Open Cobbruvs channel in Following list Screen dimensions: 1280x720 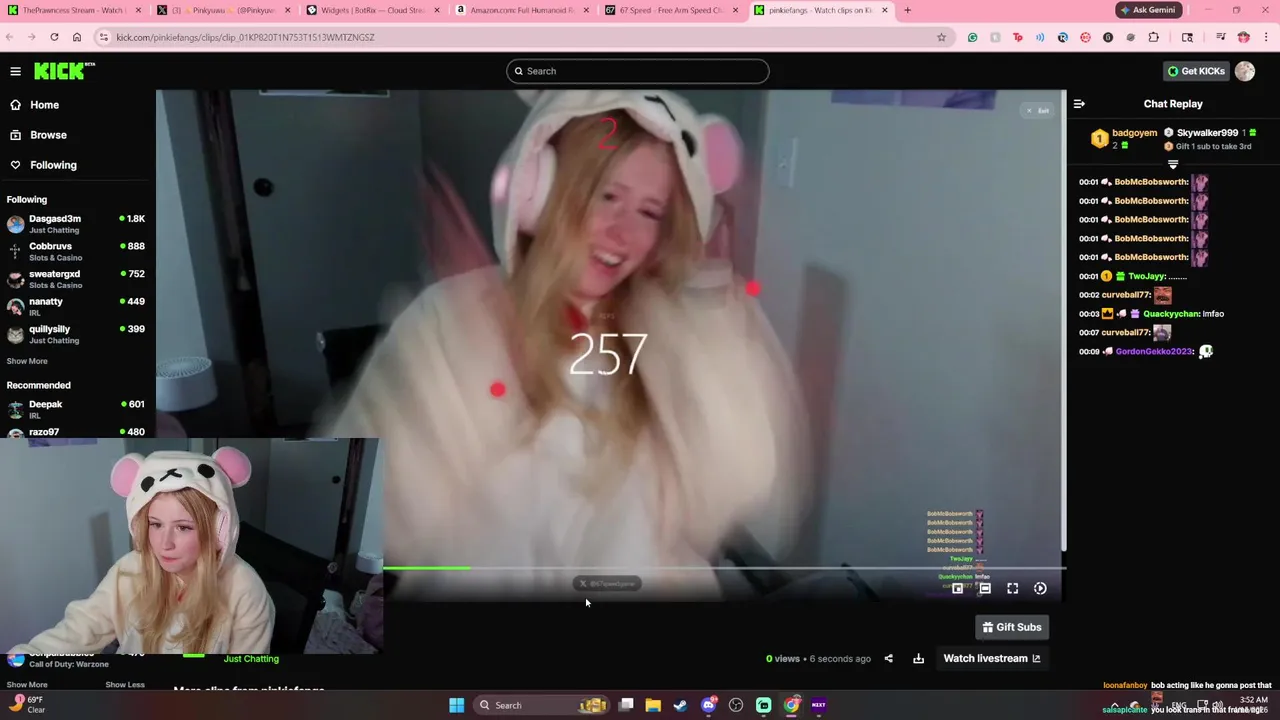point(76,251)
